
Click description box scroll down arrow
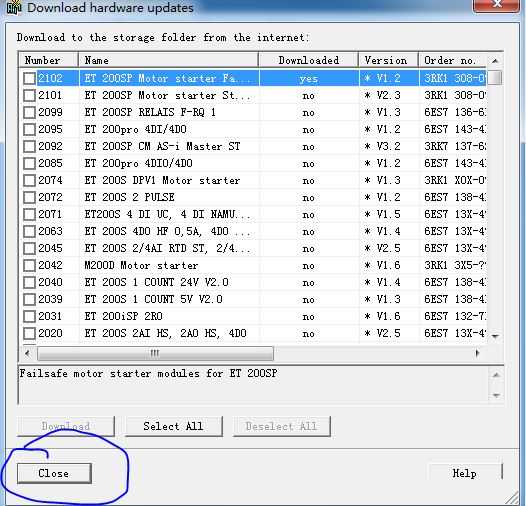coord(496,395)
